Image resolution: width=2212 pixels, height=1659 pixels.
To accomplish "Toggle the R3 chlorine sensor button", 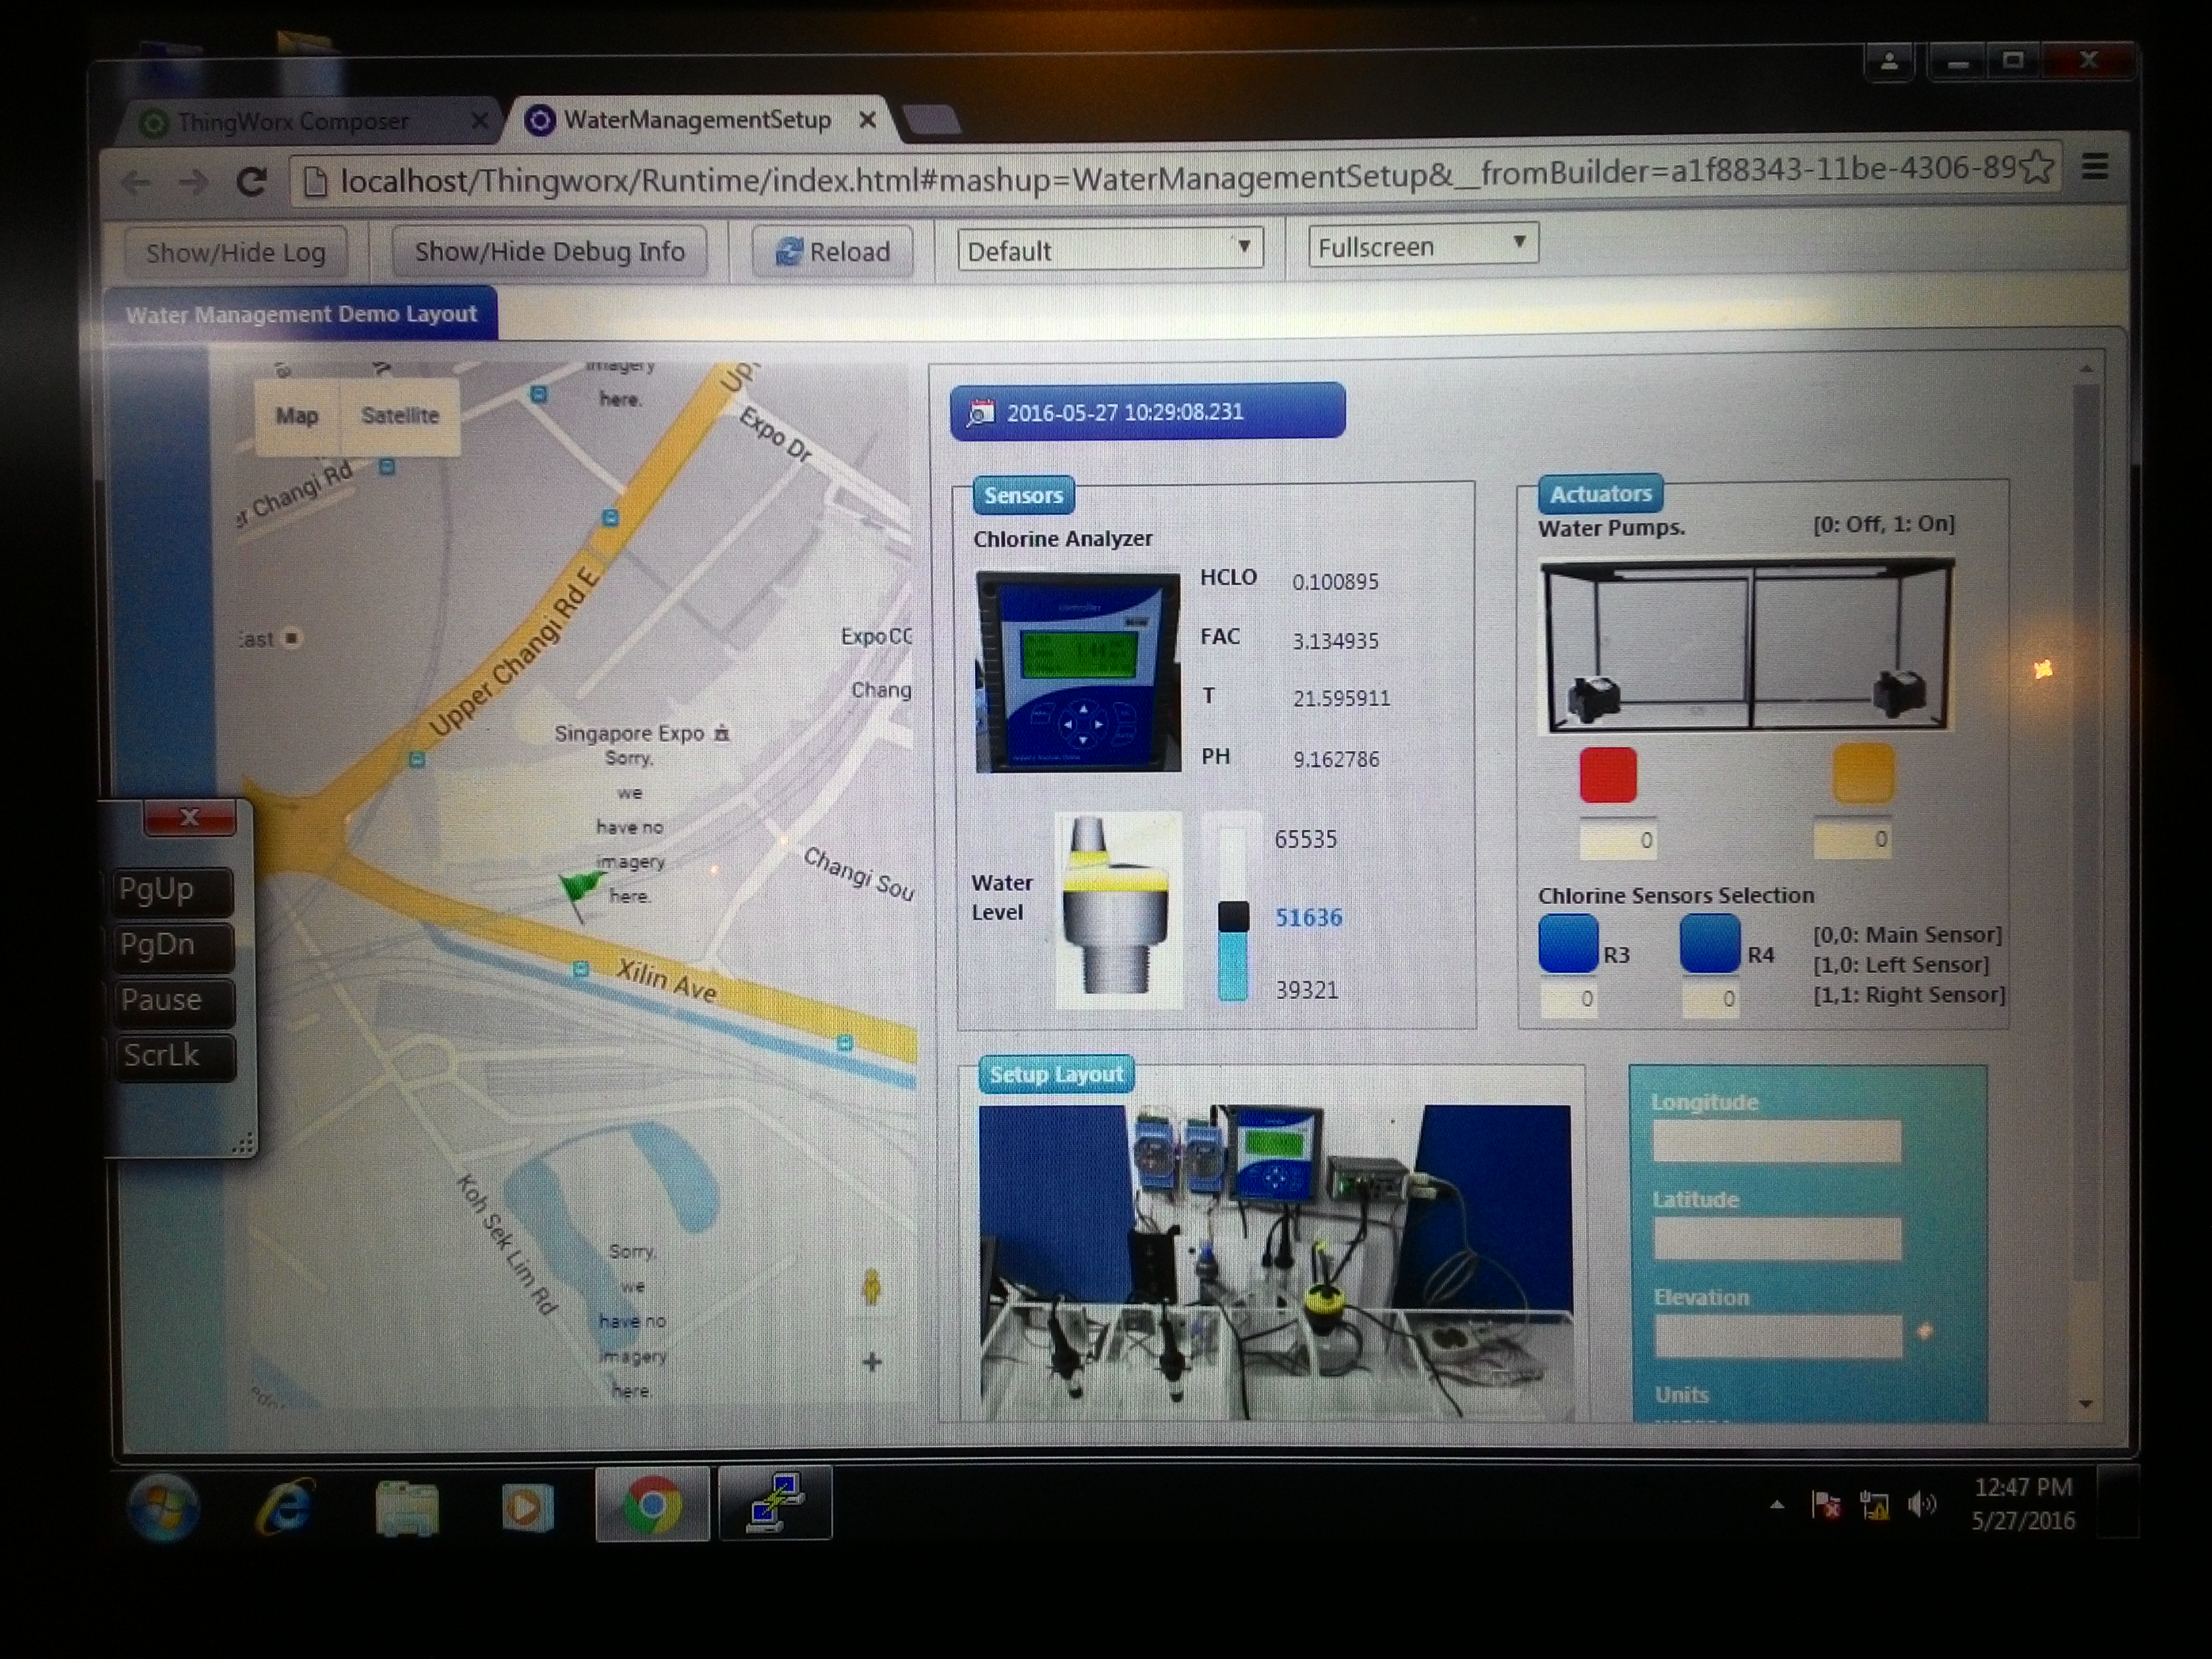I will 1568,944.
